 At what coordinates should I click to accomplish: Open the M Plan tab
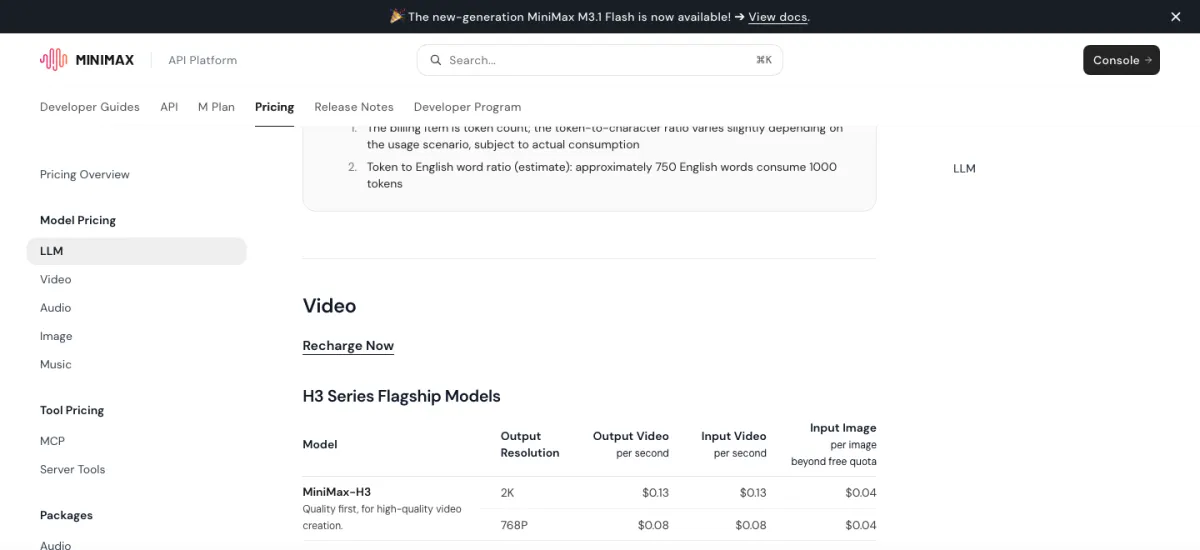(216, 107)
